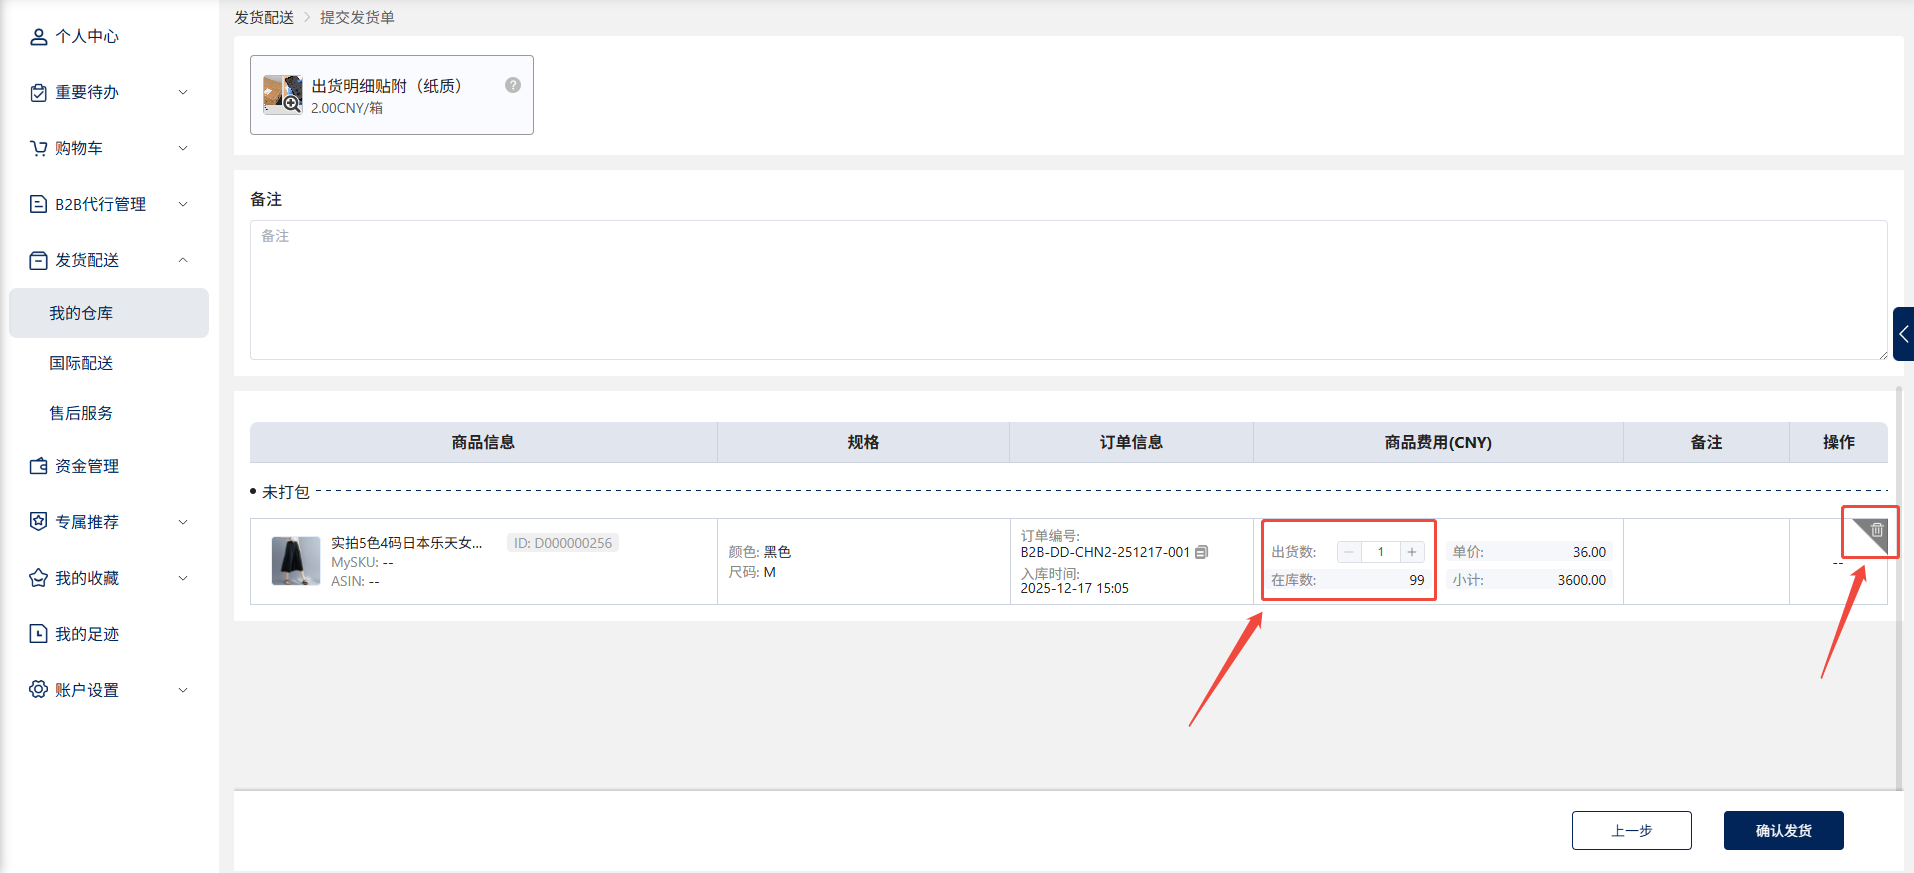Click product title 实拍5色4码日本乐天女...
The height and width of the screenshot is (873, 1914).
407,543
